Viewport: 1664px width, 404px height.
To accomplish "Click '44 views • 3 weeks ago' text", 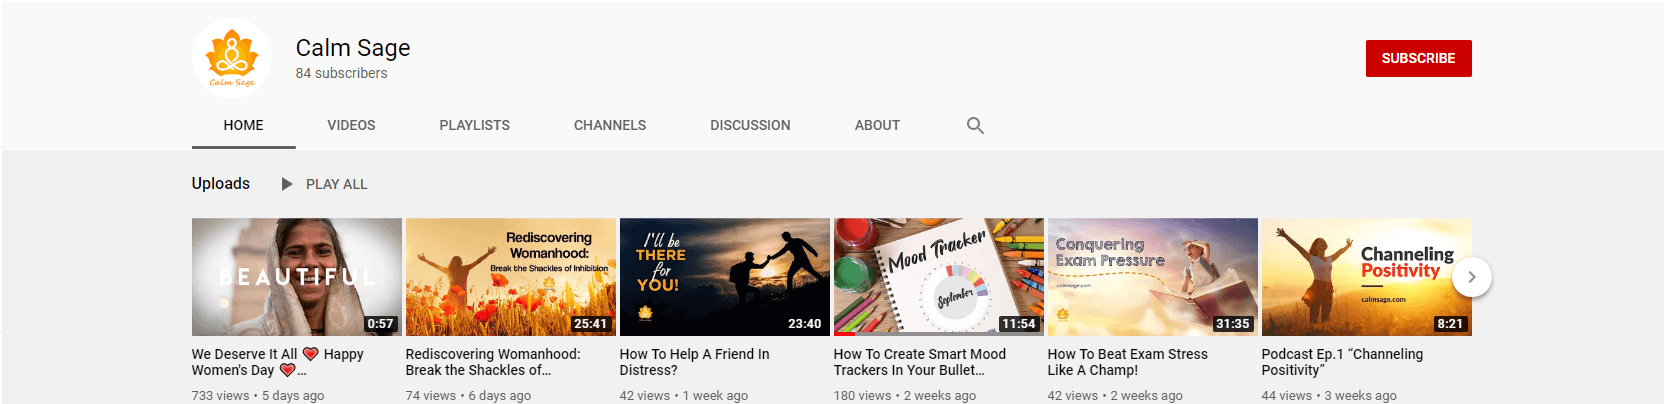I will point(1329,395).
